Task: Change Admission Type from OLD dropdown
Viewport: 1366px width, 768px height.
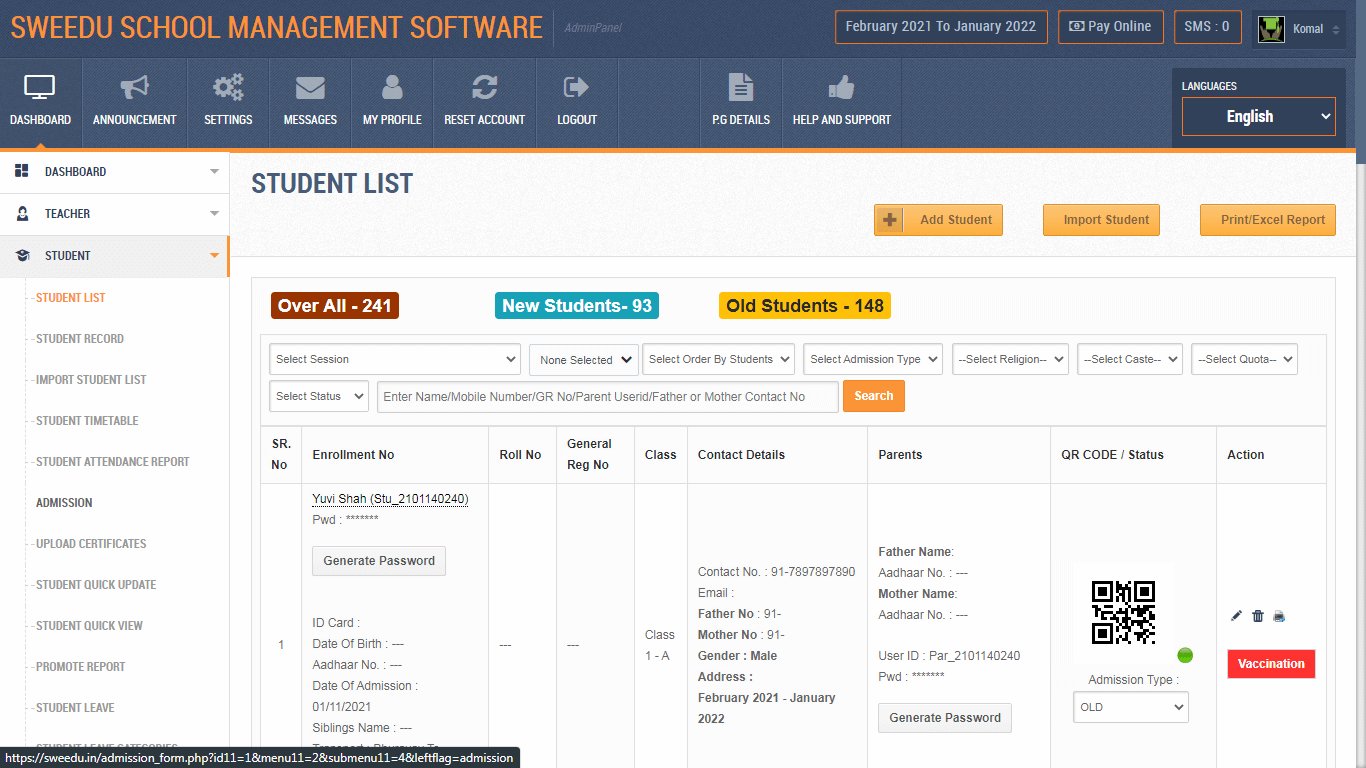Action: pyautogui.click(x=1130, y=707)
